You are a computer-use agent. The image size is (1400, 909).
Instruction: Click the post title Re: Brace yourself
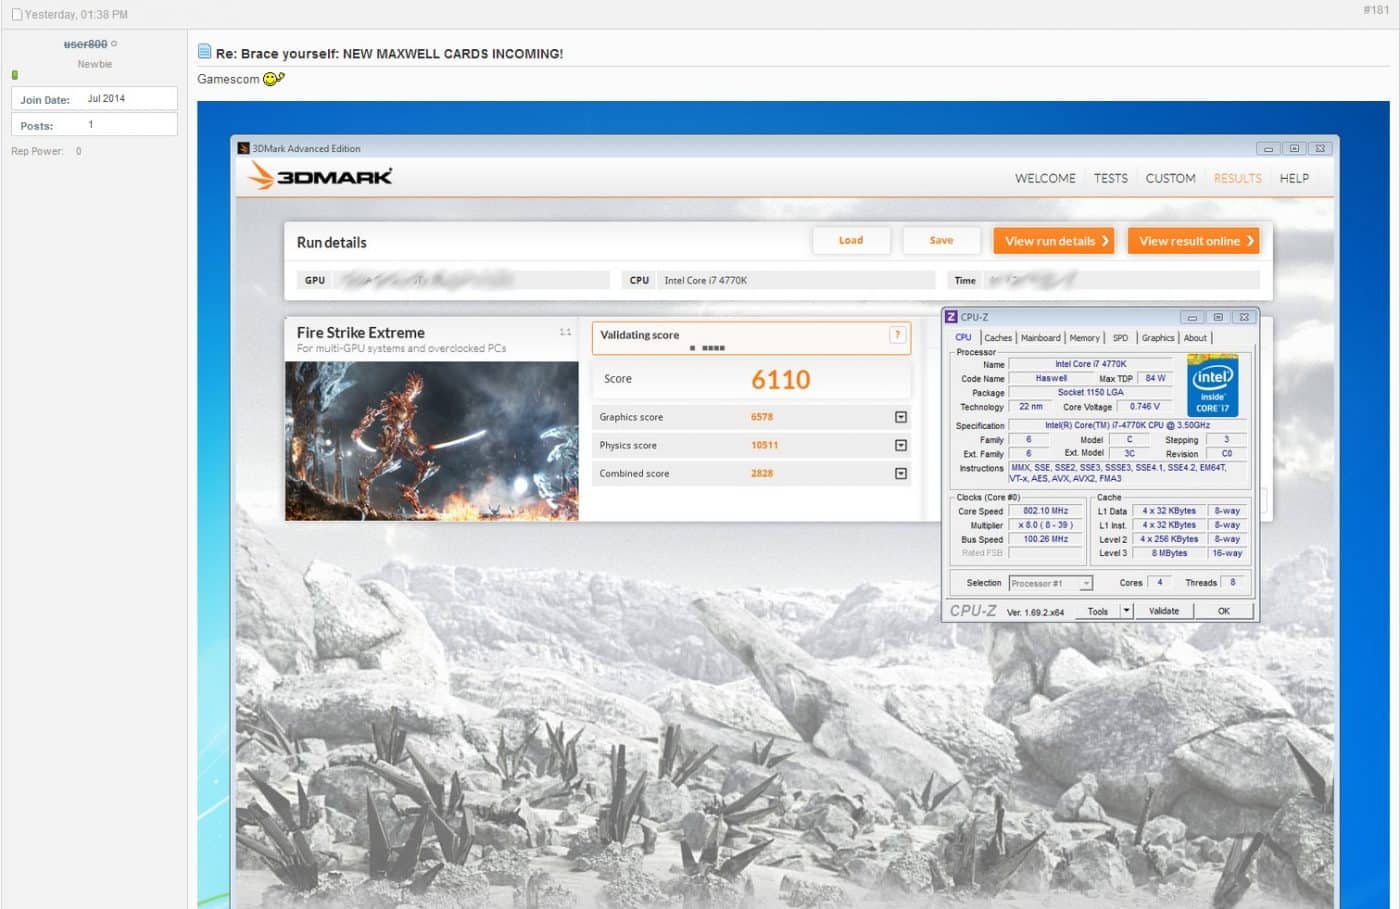tap(389, 54)
